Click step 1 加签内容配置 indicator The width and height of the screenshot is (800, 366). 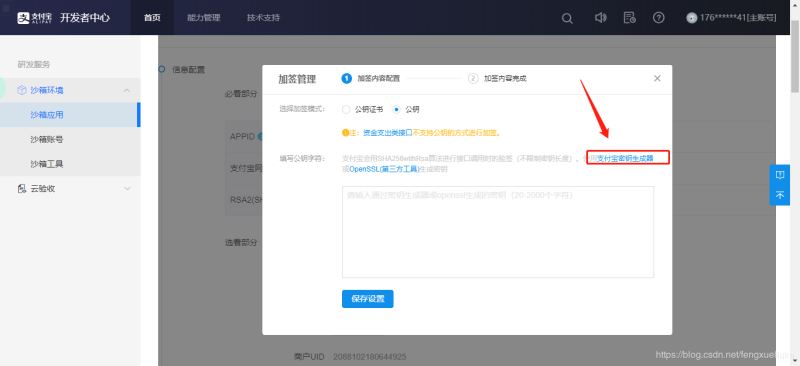click(x=371, y=79)
